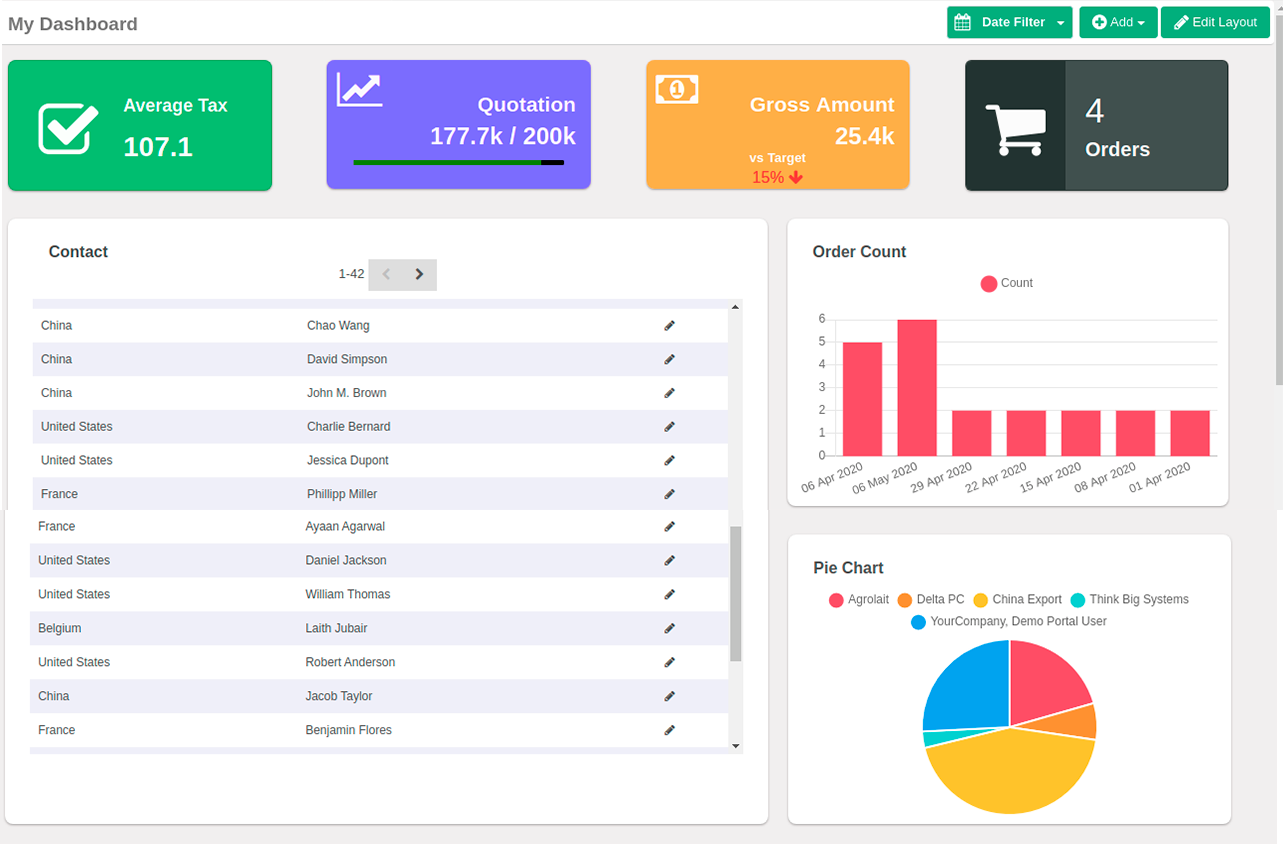Click the trend chart icon on Quotation tile
The height and width of the screenshot is (844, 1283).
click(x=359, y=89)
